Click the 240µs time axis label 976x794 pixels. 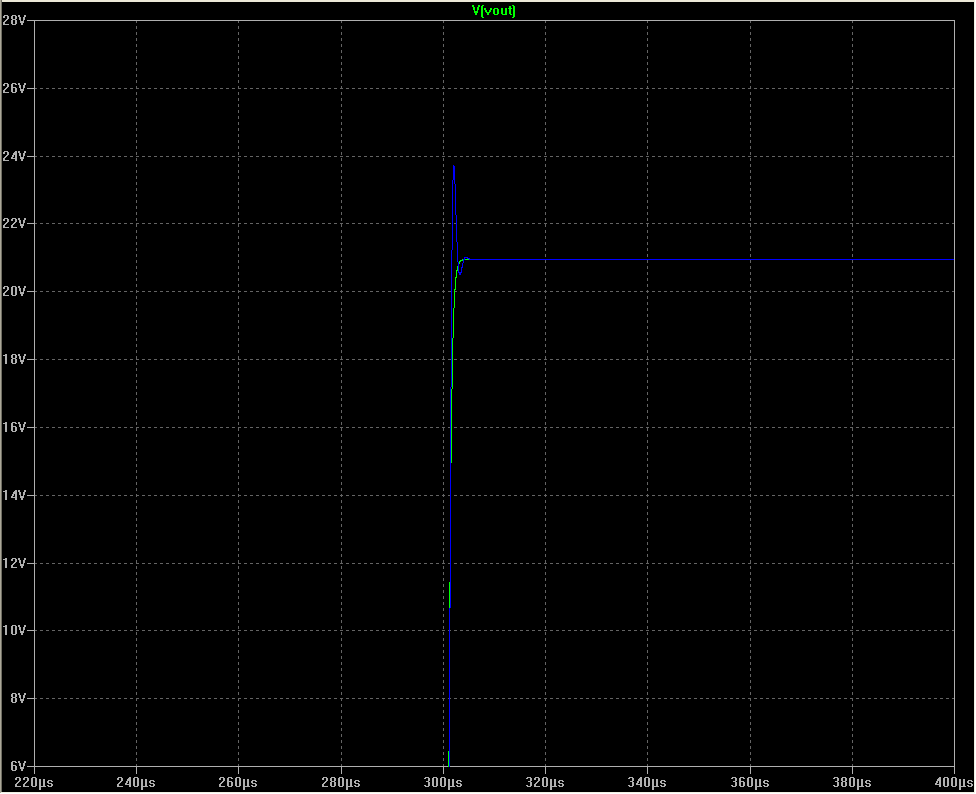tap(136, 782)
